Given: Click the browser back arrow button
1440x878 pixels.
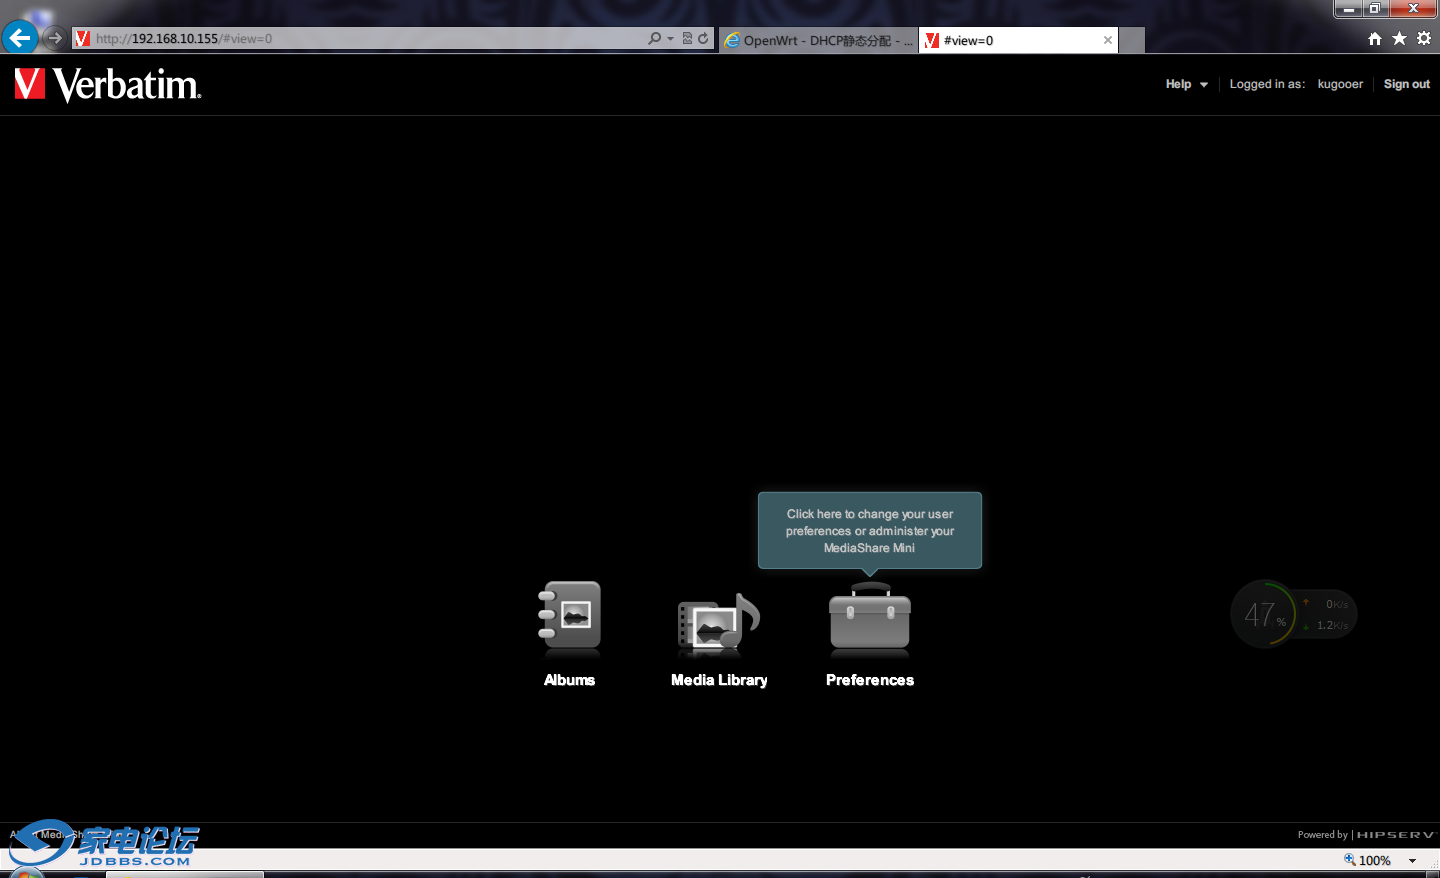Looking at the screenshot, I should (x=19, y=38).
